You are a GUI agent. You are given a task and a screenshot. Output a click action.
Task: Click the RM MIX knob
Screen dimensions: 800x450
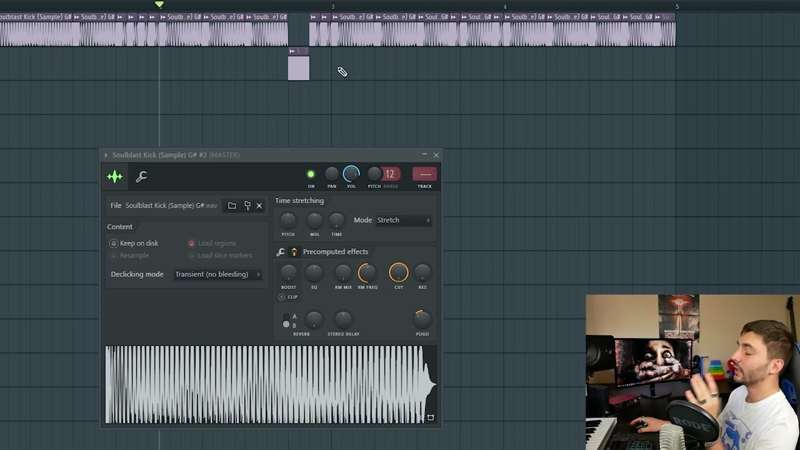(343, 273)
